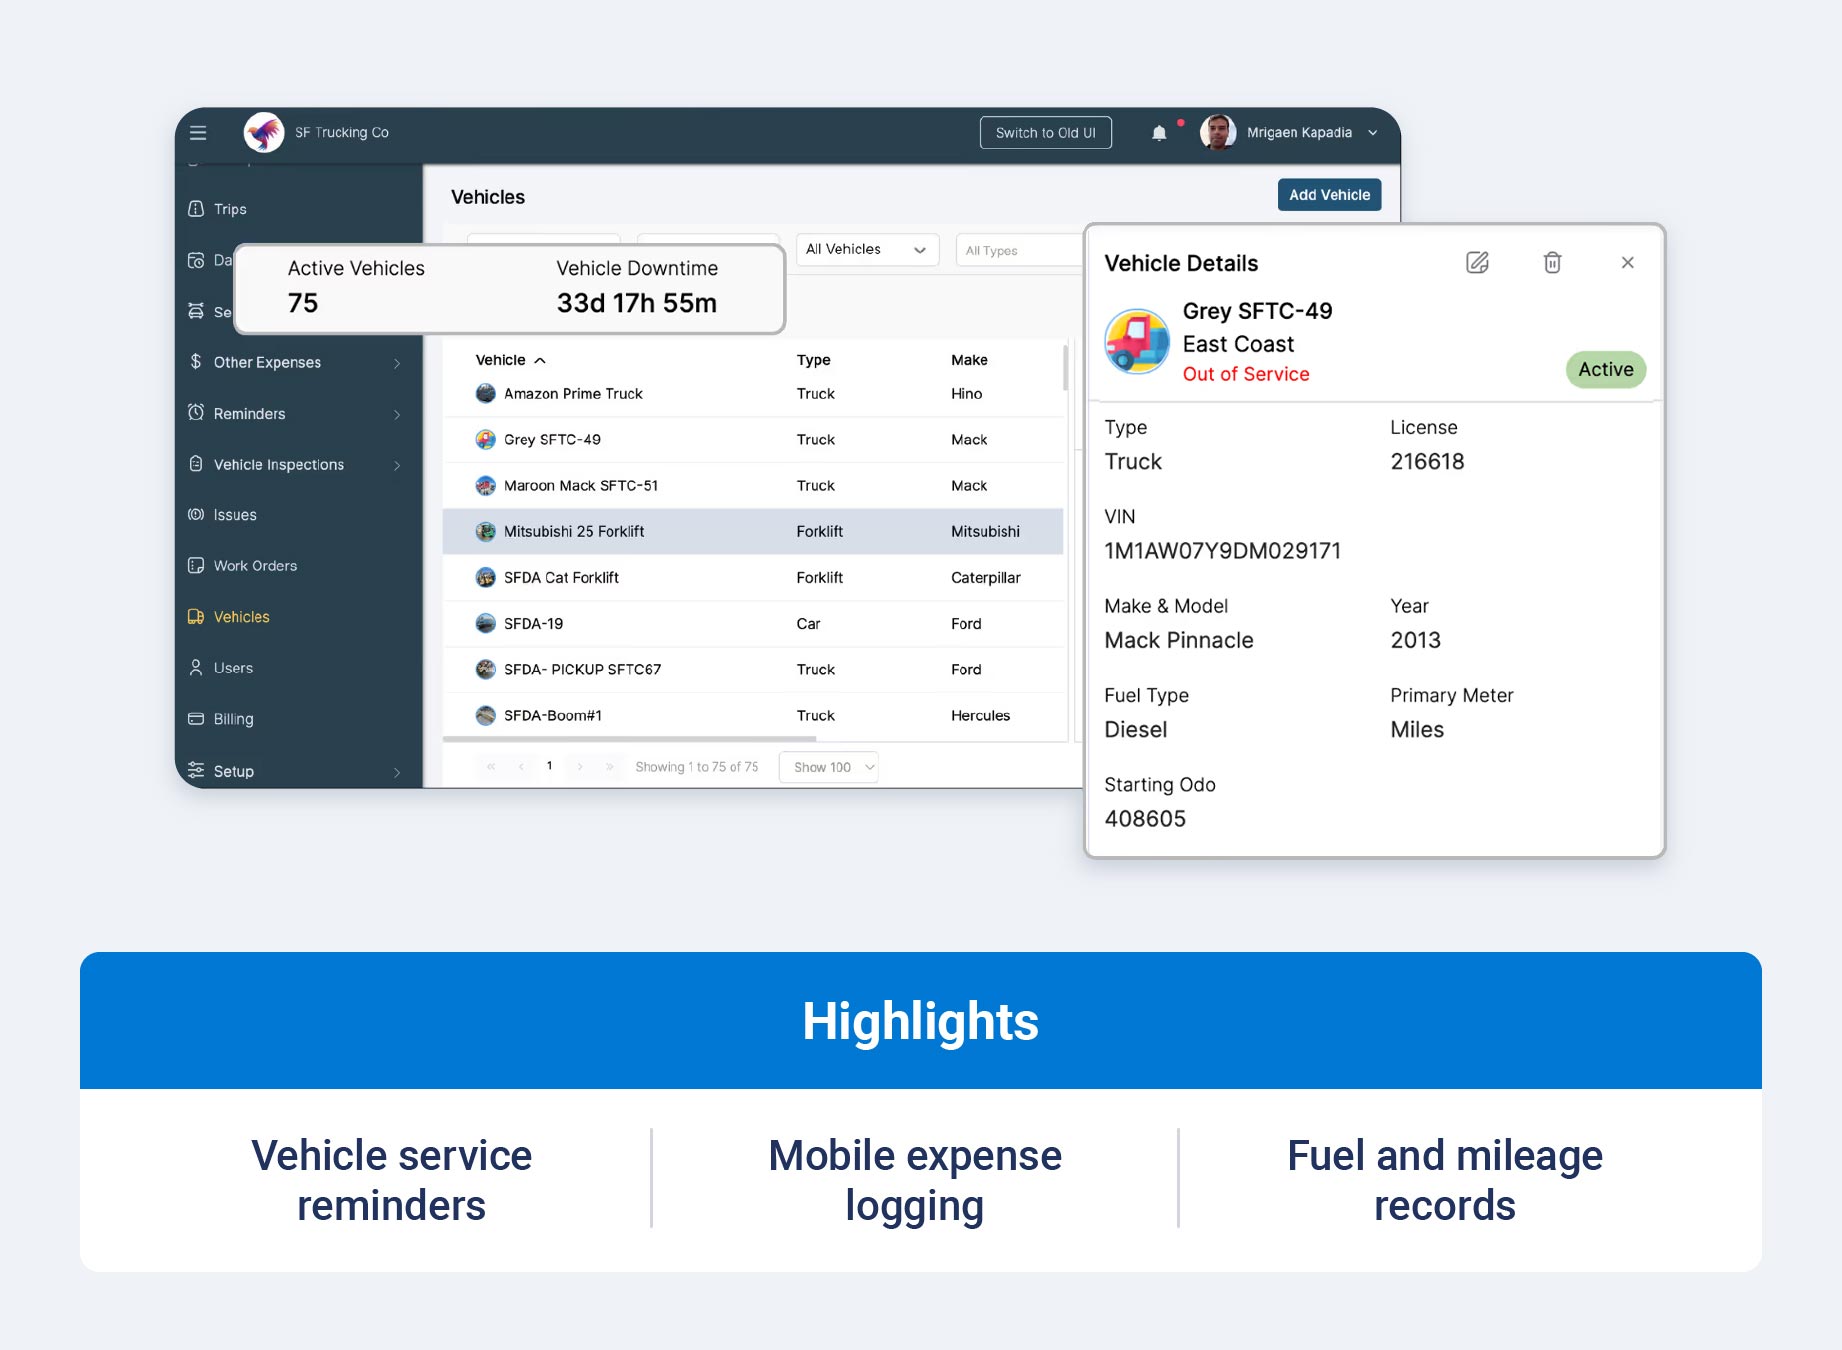
Task: Open Vehicle Inspections in the sidebar
Action: tap(278, 464)
